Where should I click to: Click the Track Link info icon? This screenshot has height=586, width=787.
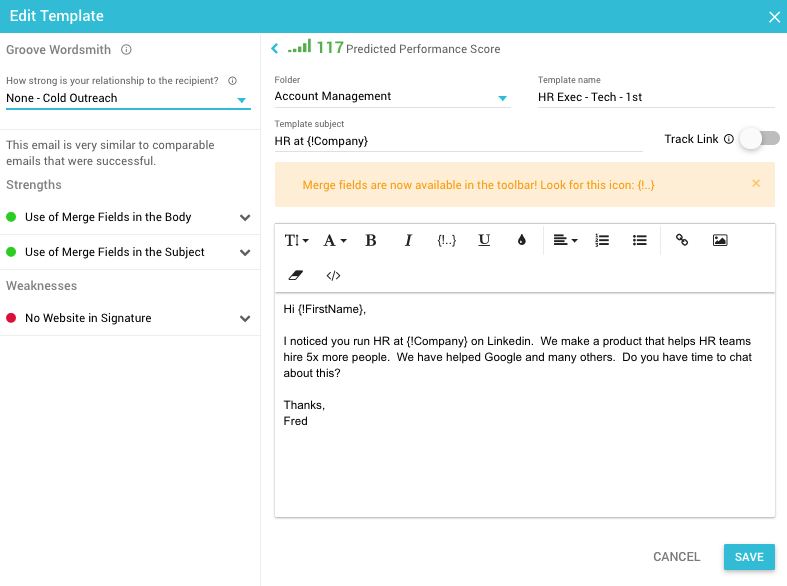(729, 139)
